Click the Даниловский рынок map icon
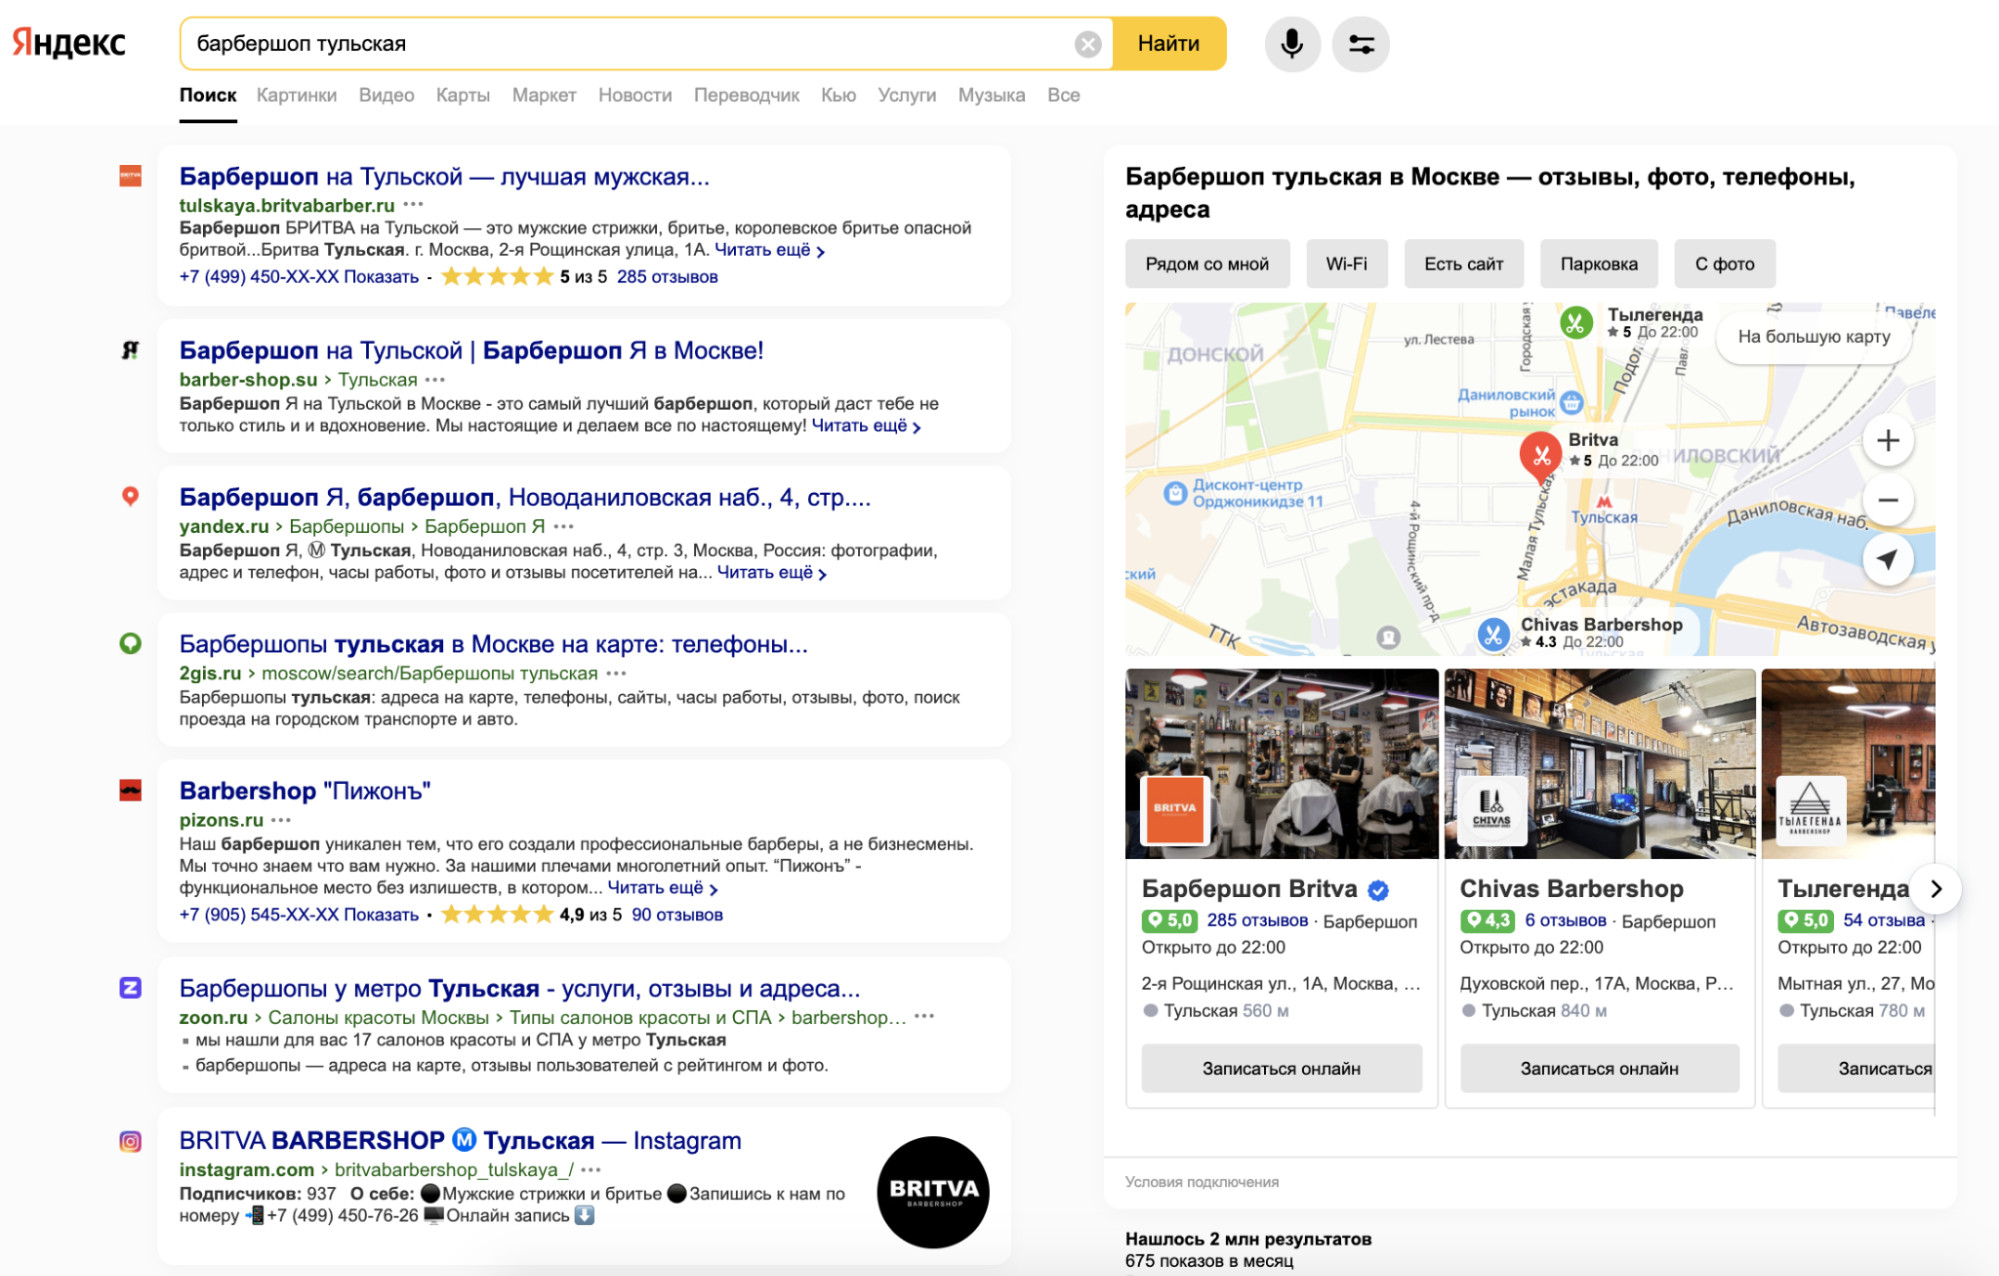Image resolution: width=1999 pixels, height=1276 pixels. [x=1572, y=403]
